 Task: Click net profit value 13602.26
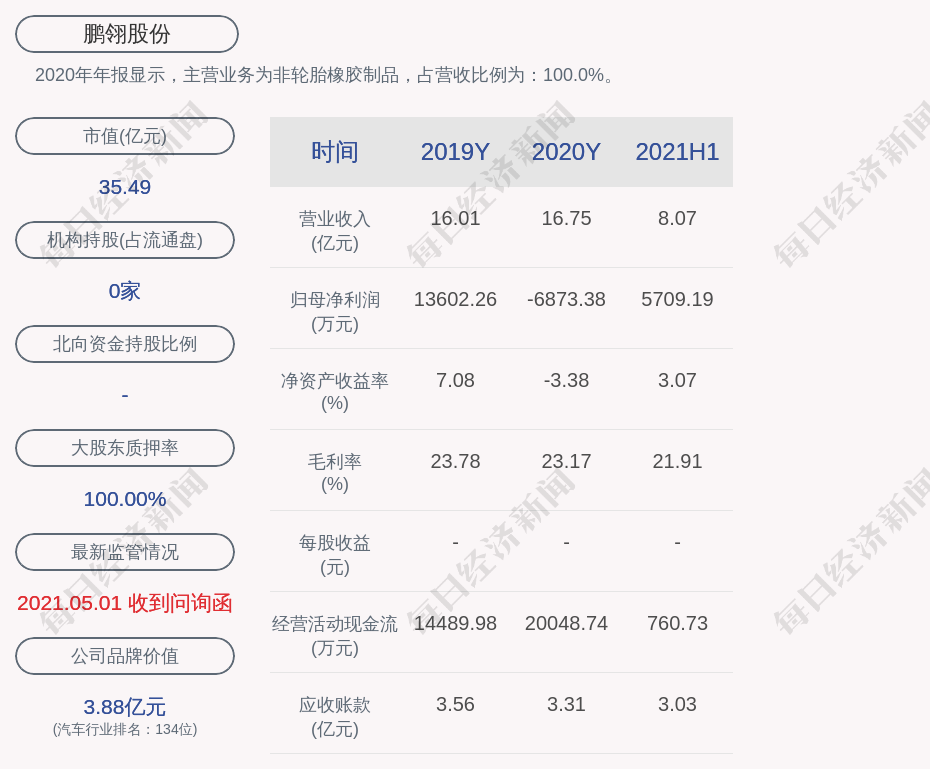(x=455, y=299)
